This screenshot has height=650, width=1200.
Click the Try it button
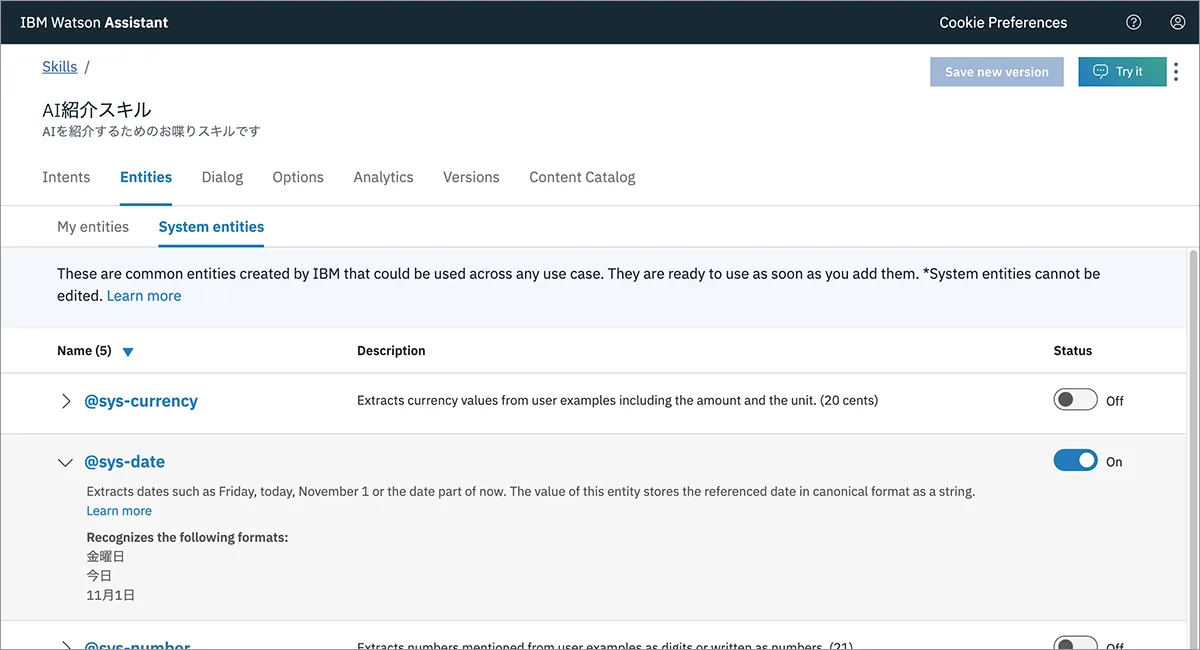click(1122, 72)
